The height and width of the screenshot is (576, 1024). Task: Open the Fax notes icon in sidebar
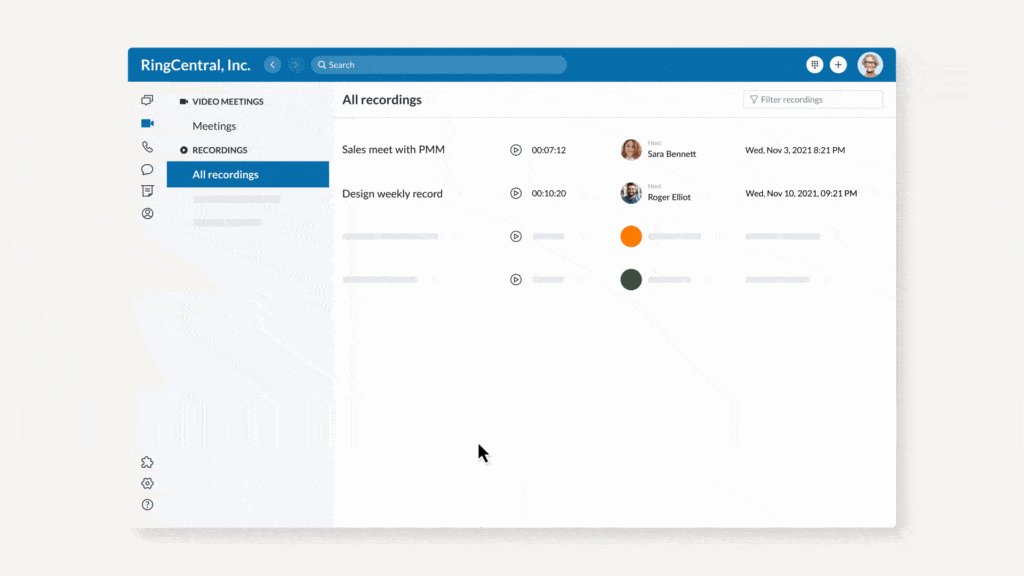click(147, 191)
